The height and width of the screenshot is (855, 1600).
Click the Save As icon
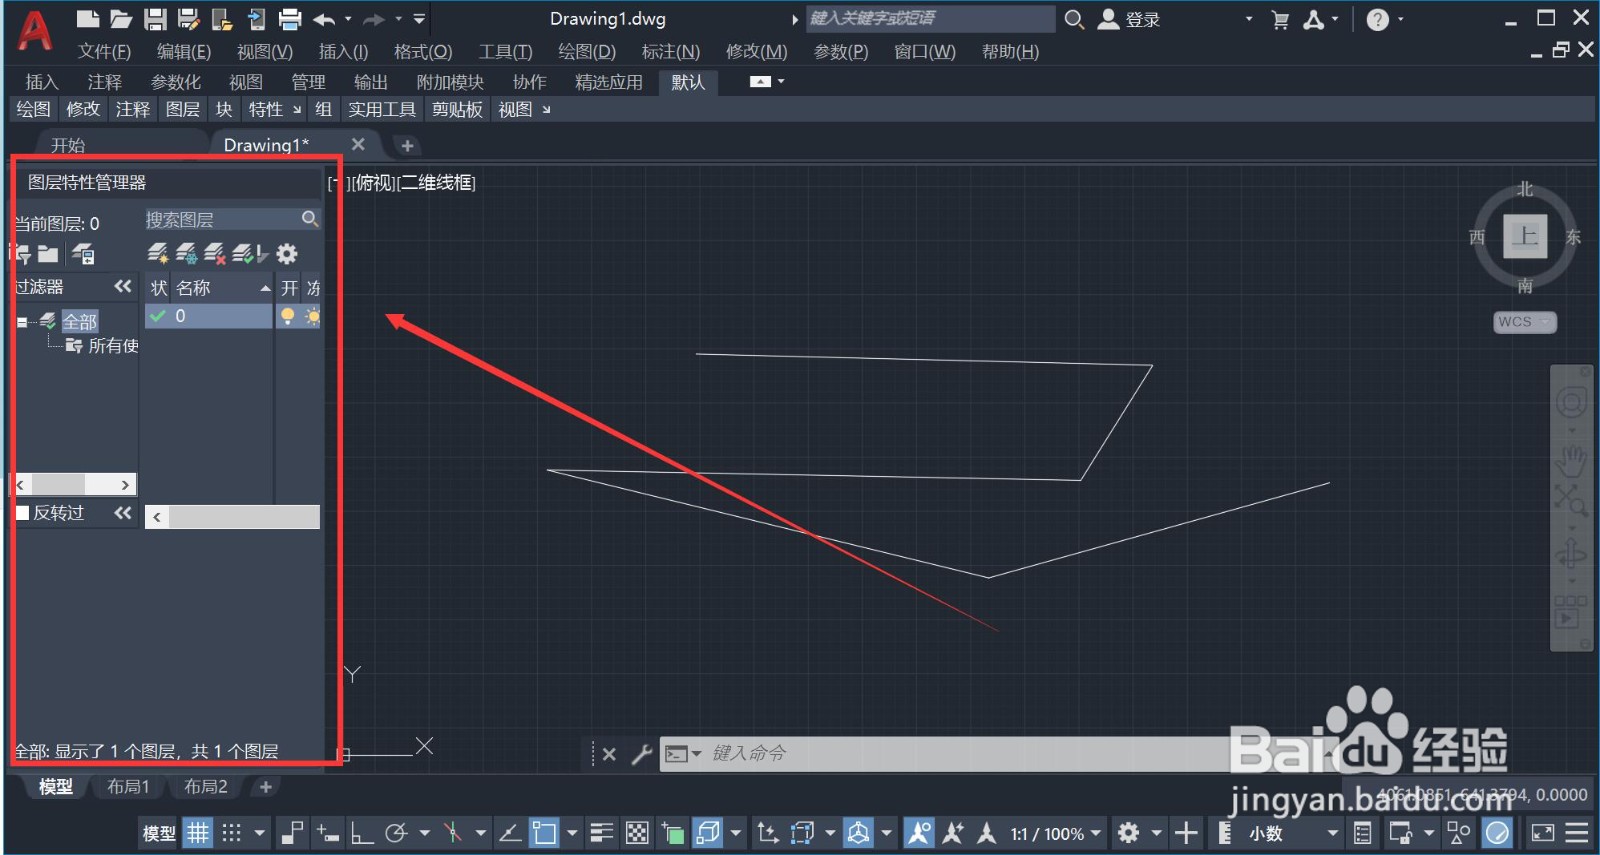pyautogui.click(x=188, y=18)
